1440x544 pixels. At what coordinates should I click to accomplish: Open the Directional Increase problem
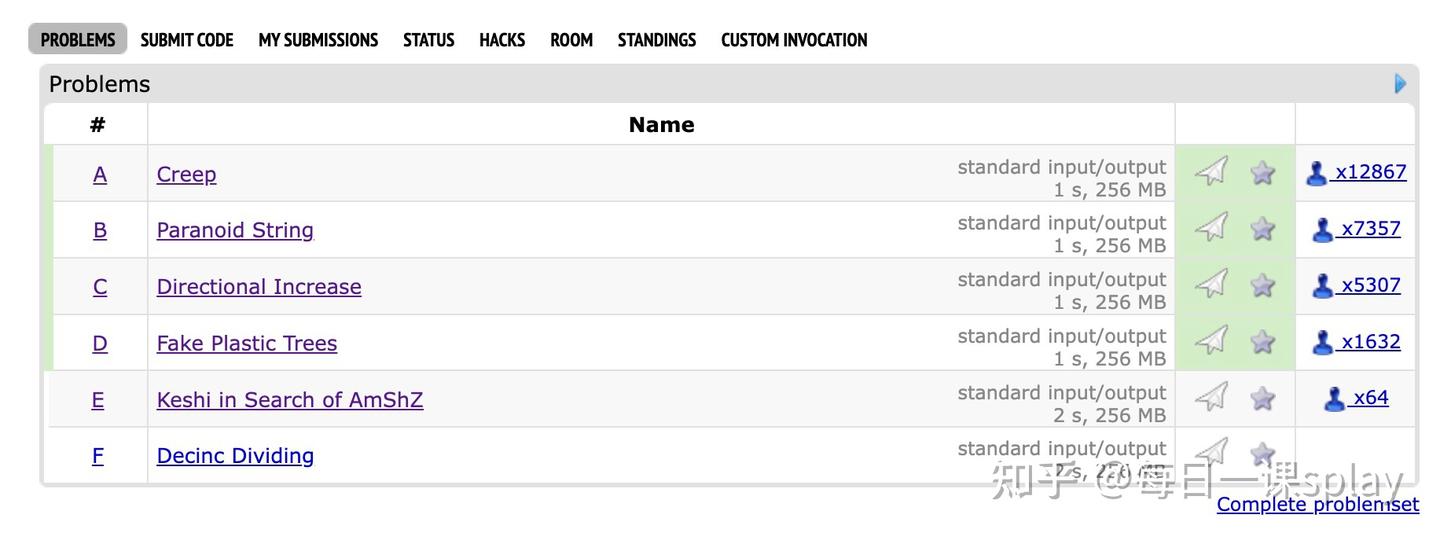(259, 287)
